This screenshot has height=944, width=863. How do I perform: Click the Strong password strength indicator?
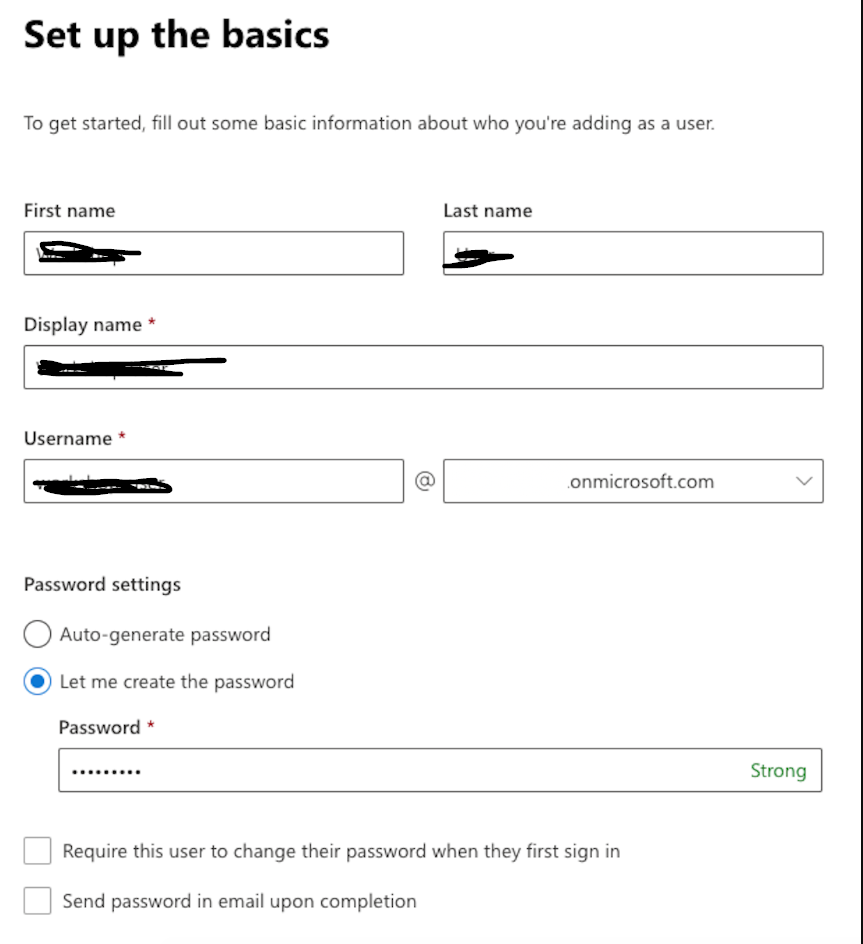[x=778, y=770]
